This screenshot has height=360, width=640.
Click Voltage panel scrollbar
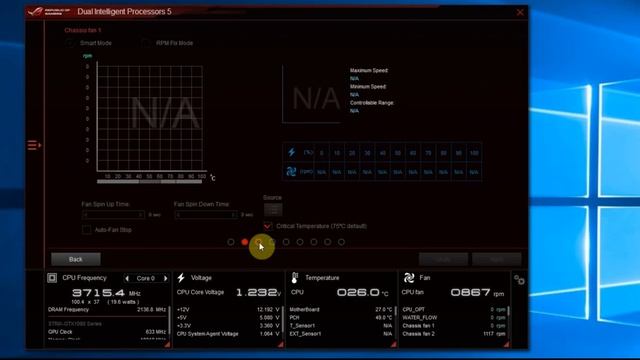click(x=282, y=319)
